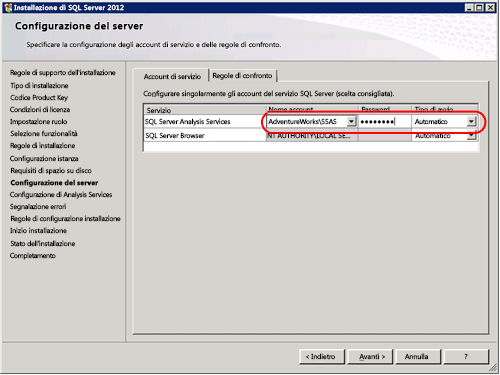The width and height of the screenshot is (500, 375).
Task: Click the window resize grip in corner
Action: click(493, 368)
